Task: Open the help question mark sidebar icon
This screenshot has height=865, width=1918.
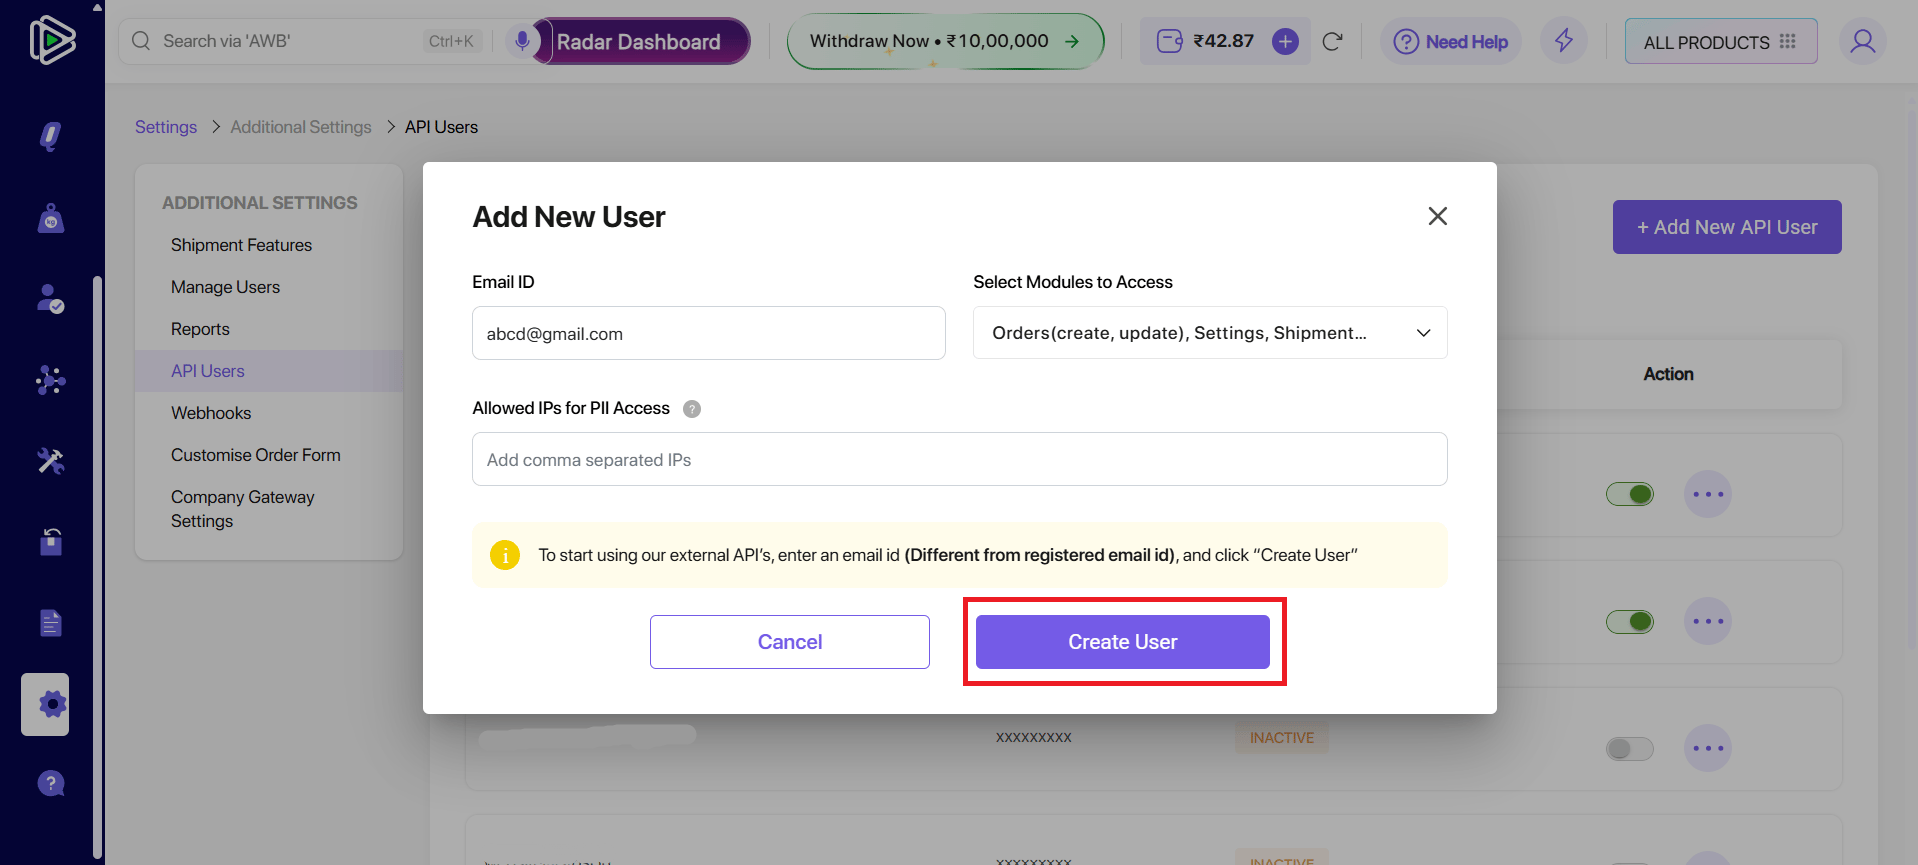Action: point(51,784)
